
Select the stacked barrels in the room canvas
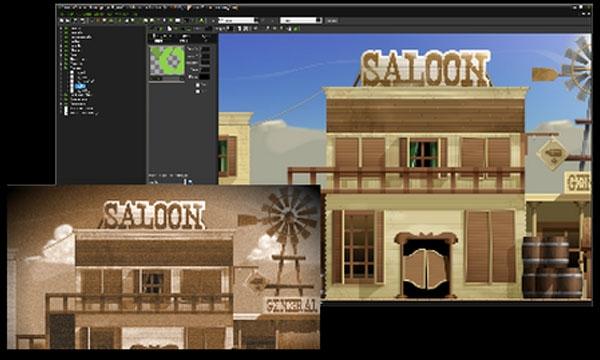coord(552,267)
